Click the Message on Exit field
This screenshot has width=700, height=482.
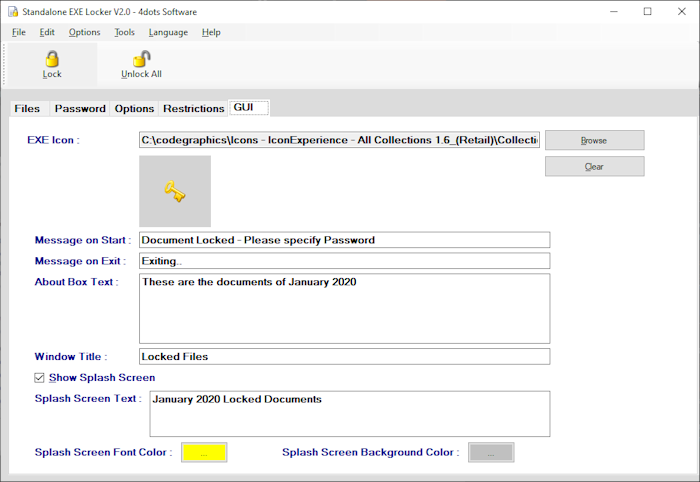344,261
